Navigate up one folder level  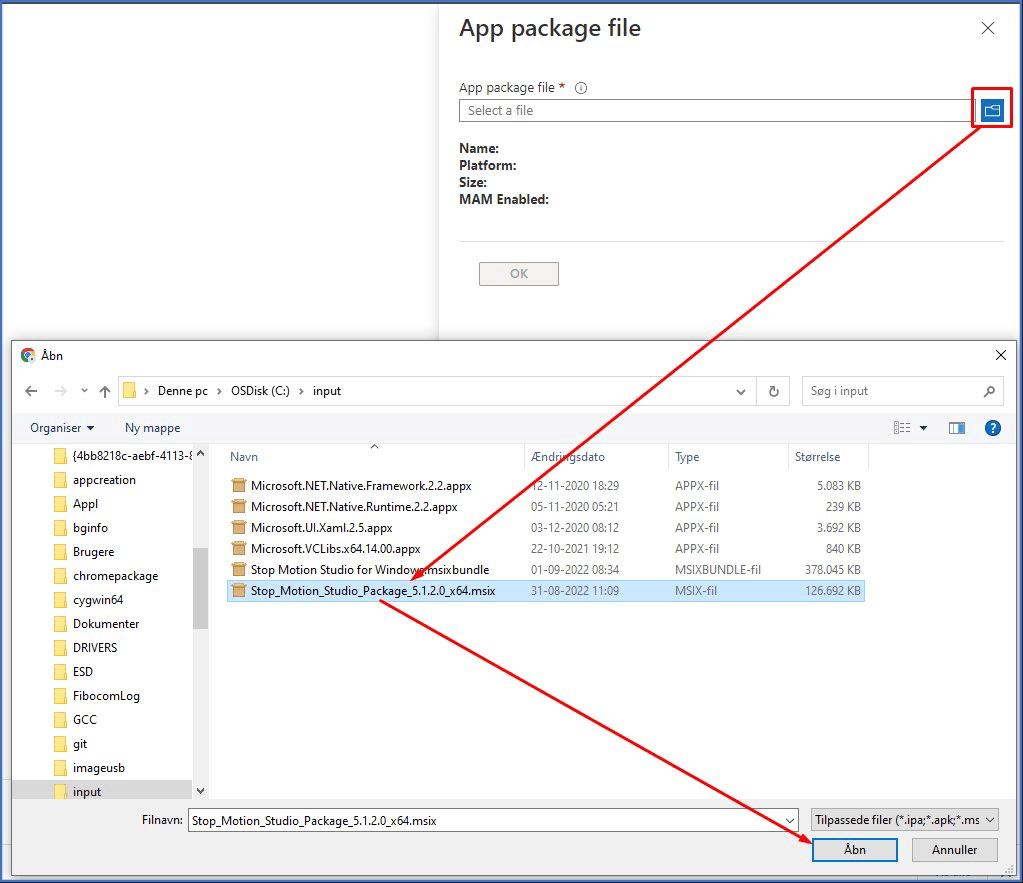(104, 391)
